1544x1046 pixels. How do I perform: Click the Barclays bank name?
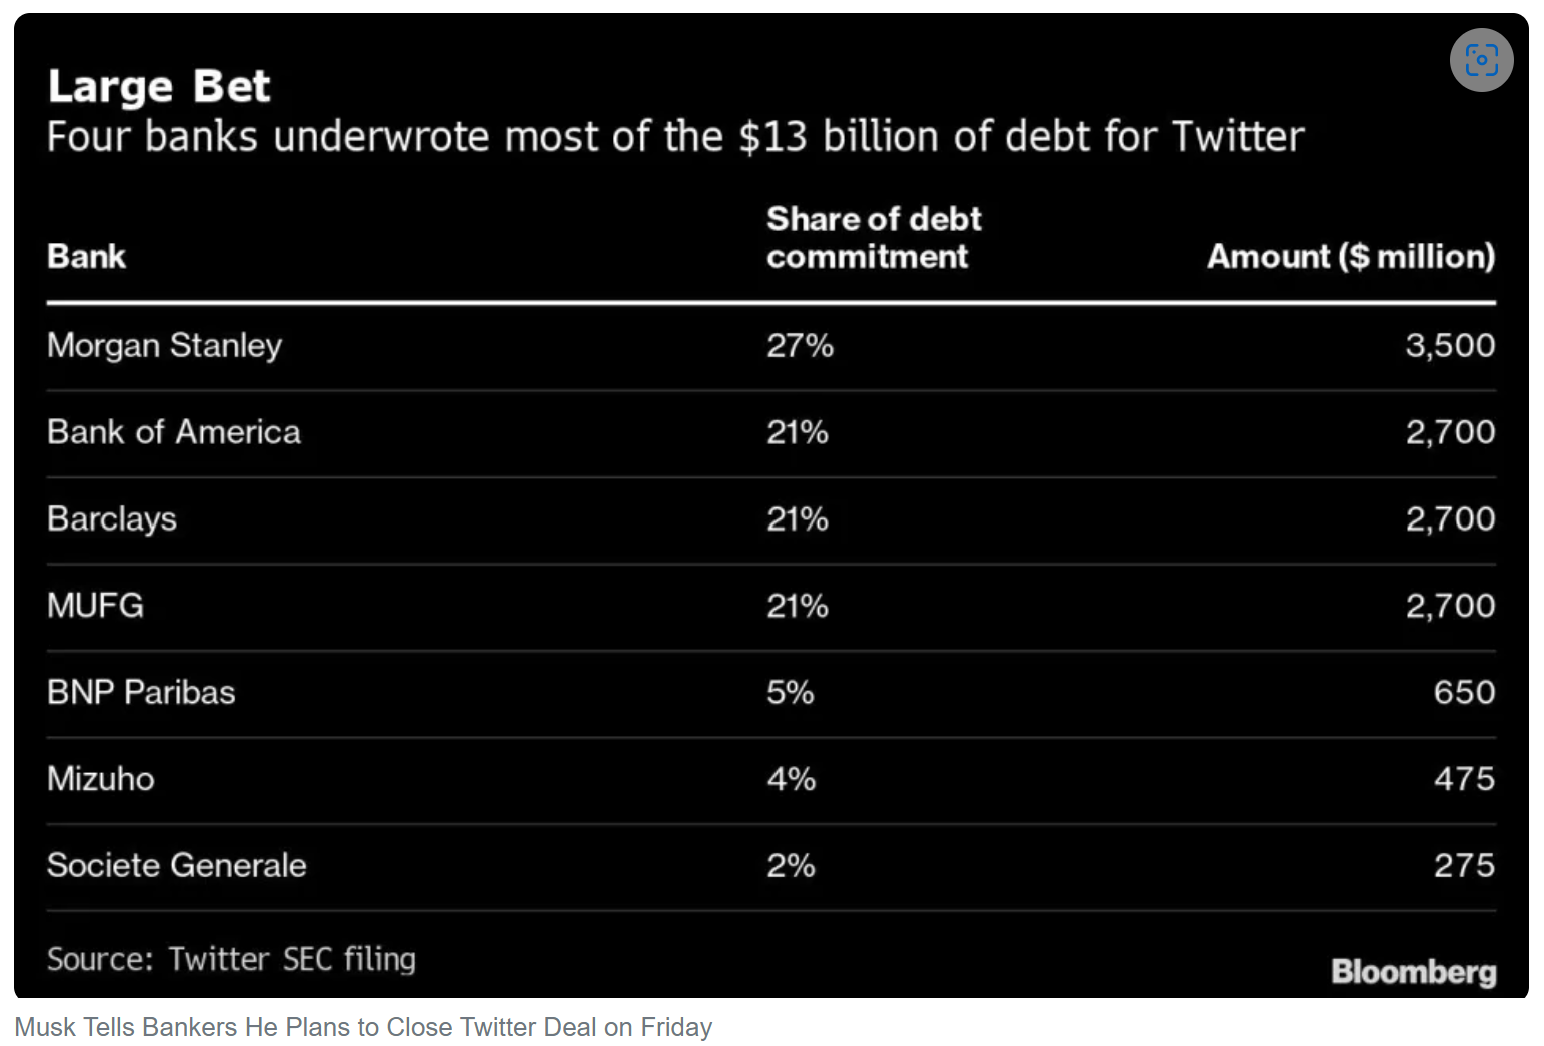[112, 519]
